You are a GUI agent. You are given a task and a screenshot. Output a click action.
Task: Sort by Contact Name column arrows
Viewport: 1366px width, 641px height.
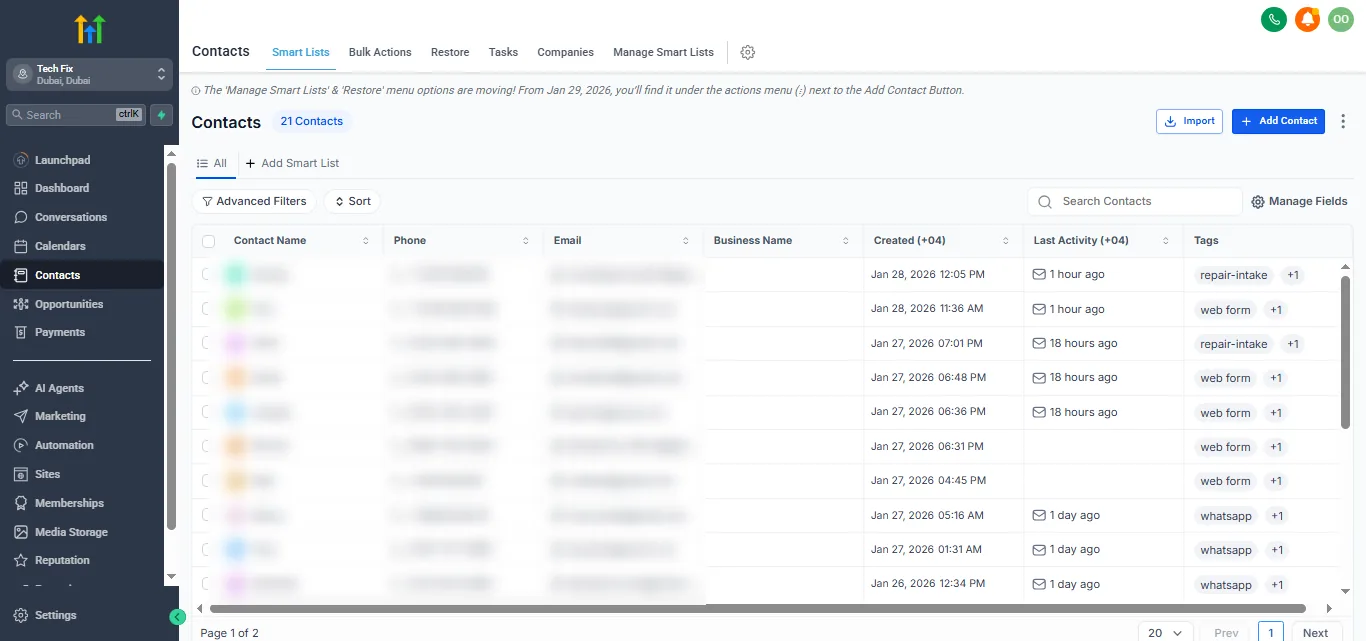point(365,241)
